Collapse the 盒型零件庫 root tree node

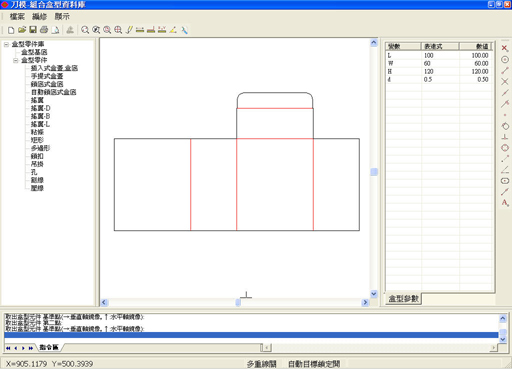pyautogui.click(x=6, y=44)
